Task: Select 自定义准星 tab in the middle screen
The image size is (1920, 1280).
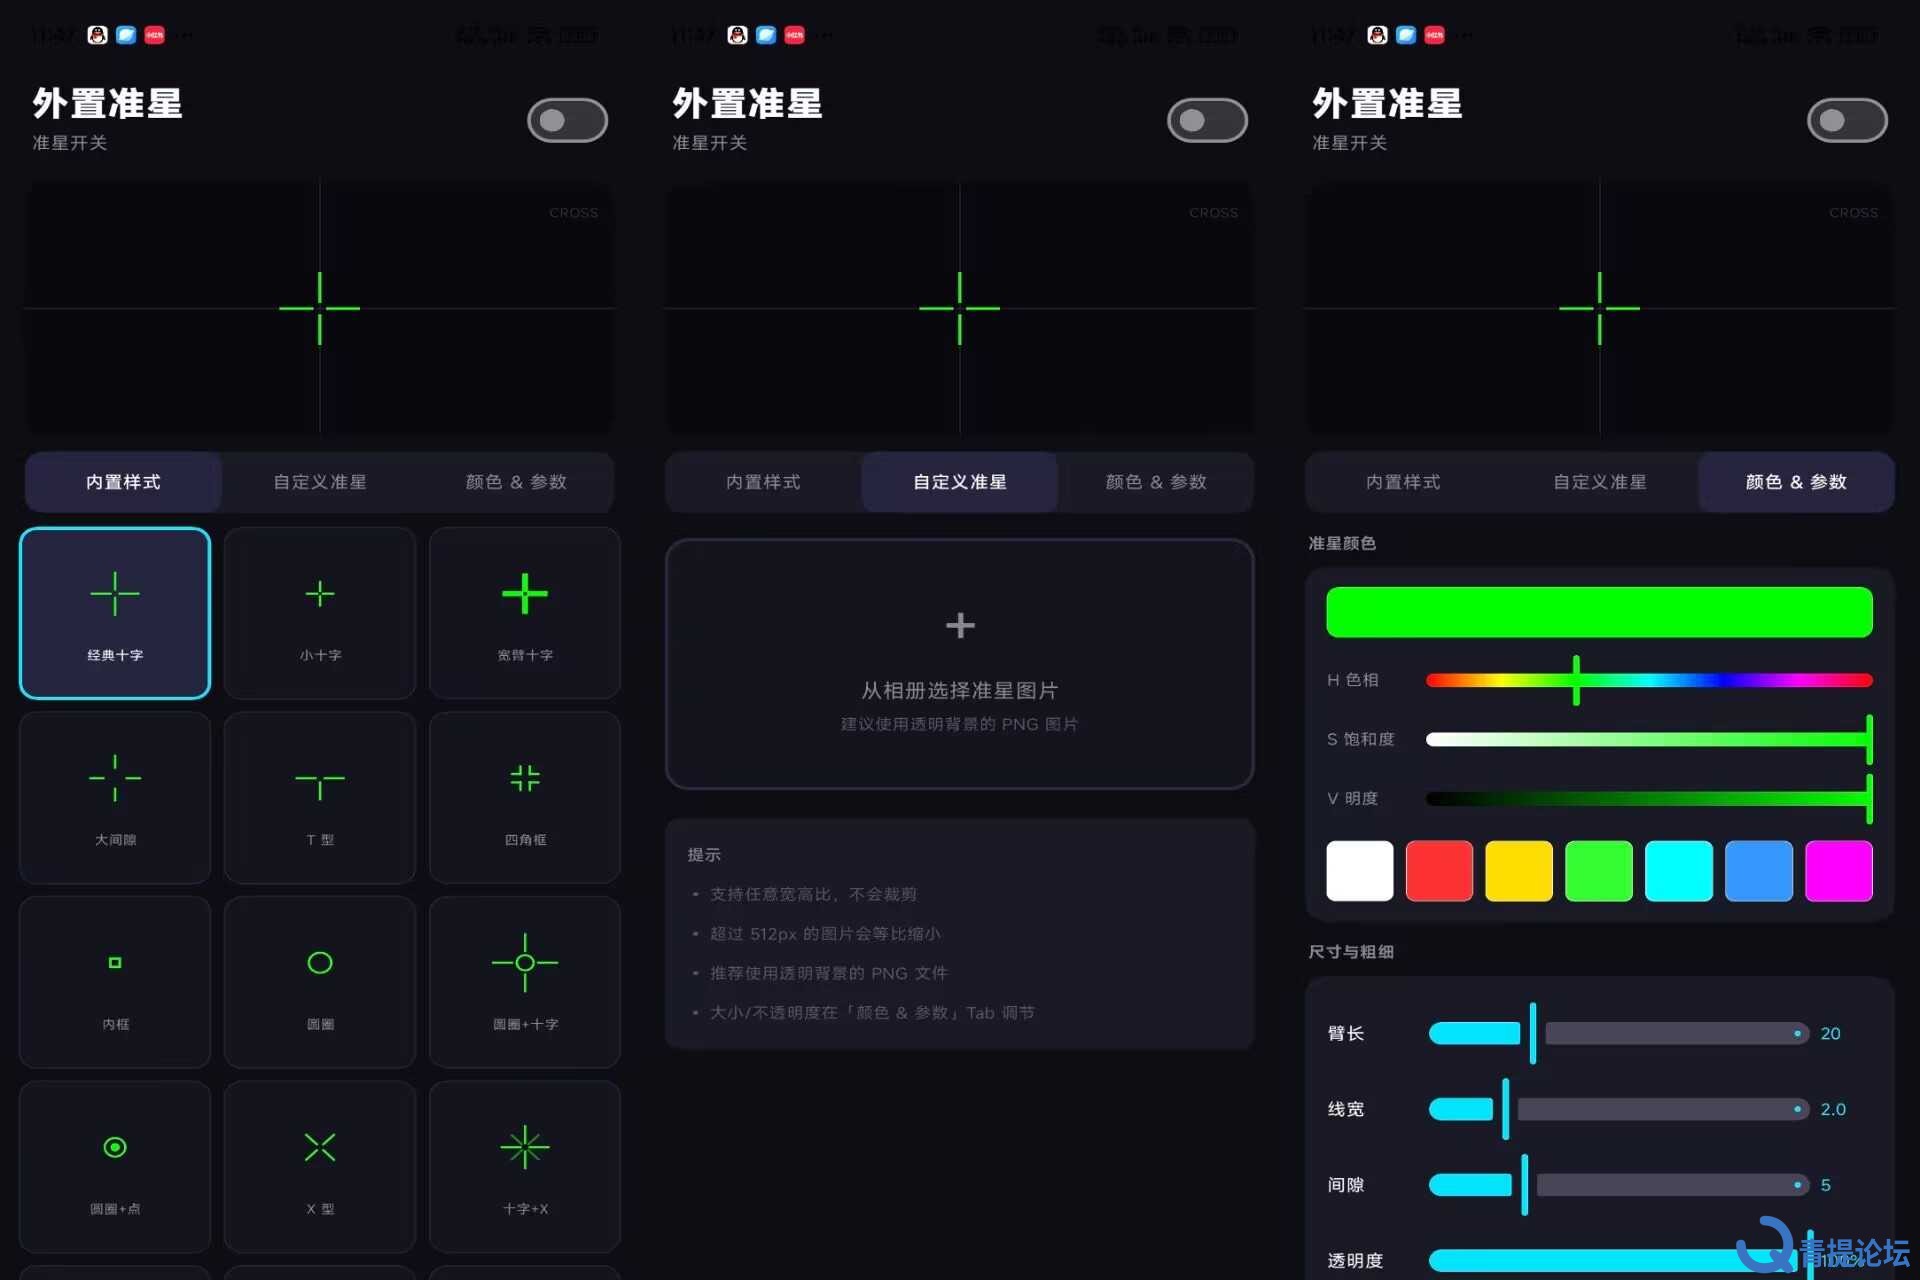Action: [960, 482]
